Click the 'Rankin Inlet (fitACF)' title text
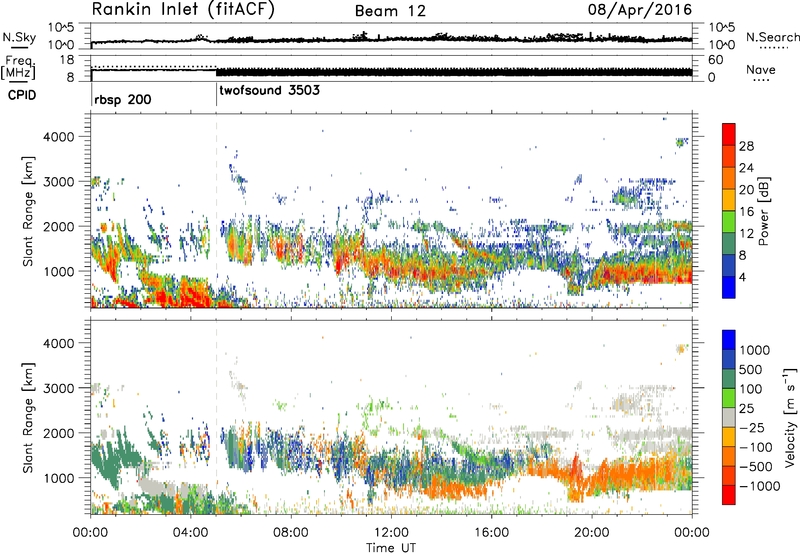This screenshot has width=800, height=554. point(183,10)
